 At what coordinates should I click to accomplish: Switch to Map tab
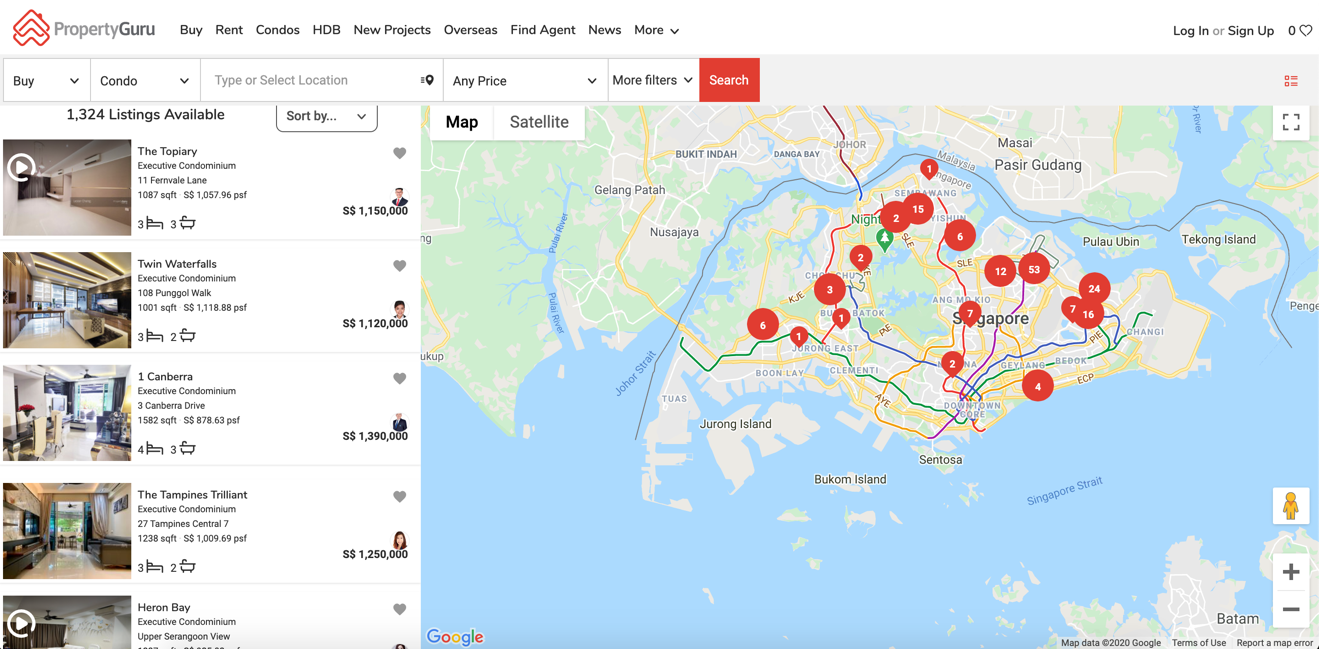[x=462, y=122]
